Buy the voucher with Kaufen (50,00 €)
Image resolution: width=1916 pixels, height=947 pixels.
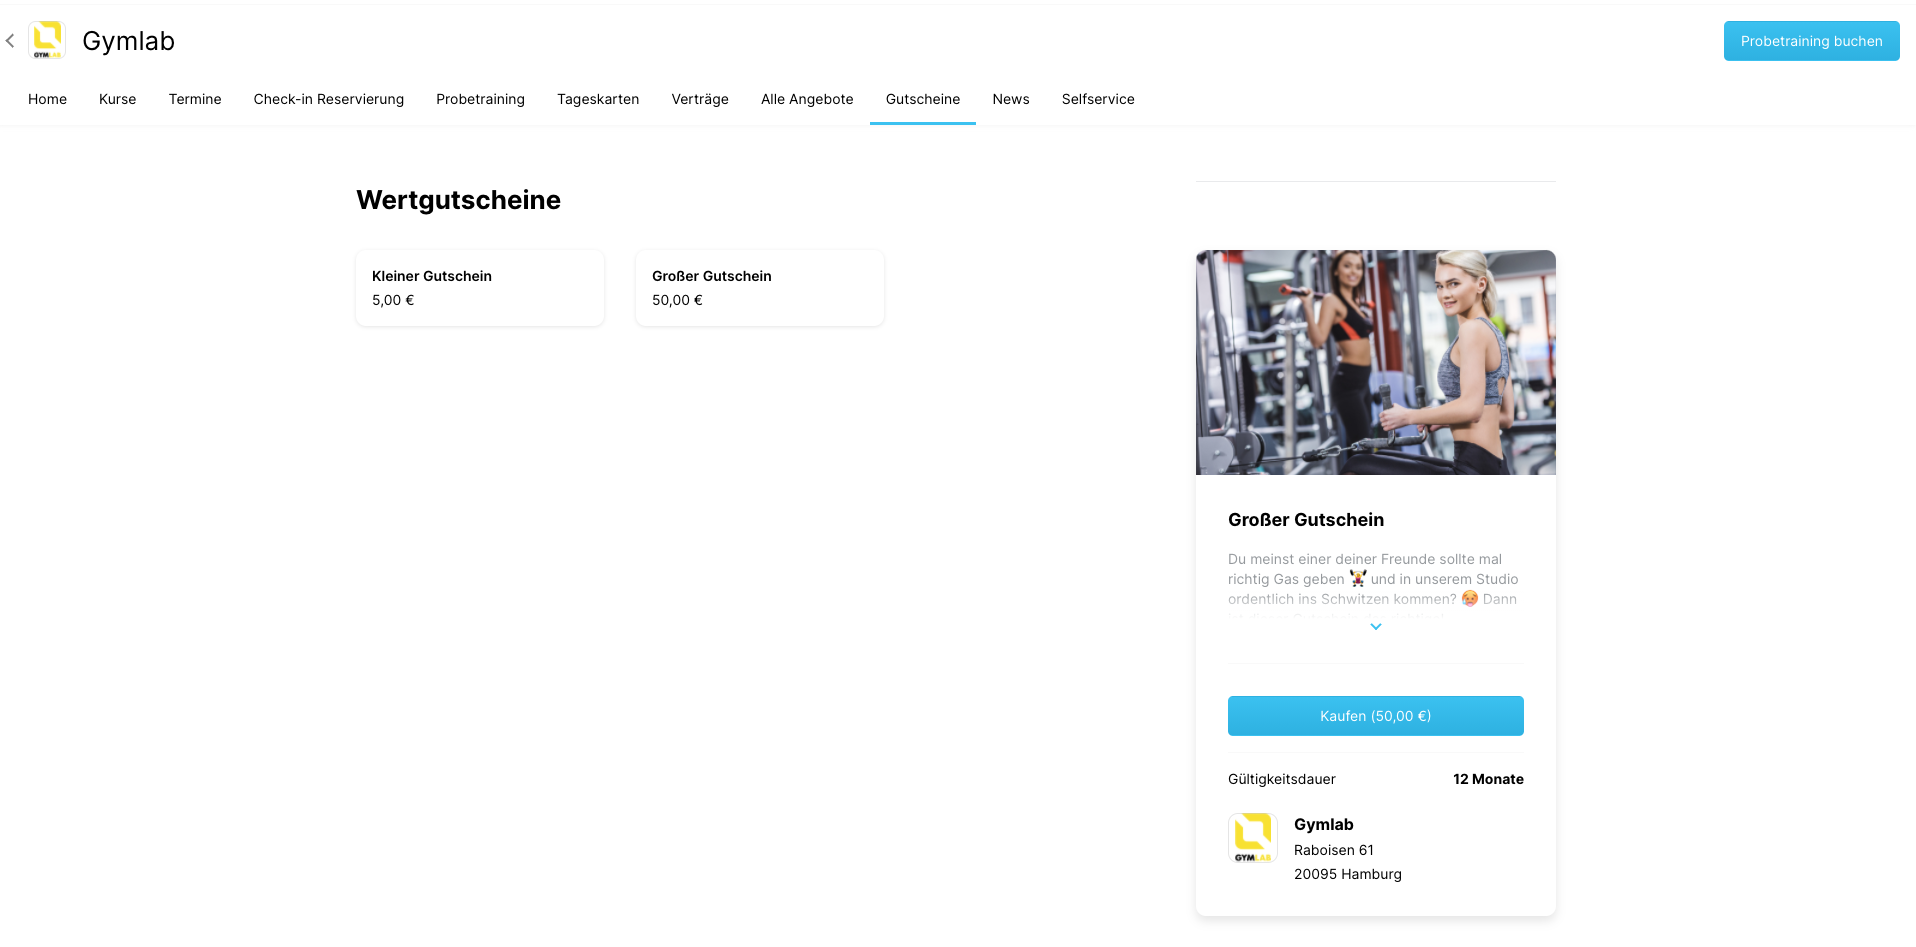click(1376, 716)
